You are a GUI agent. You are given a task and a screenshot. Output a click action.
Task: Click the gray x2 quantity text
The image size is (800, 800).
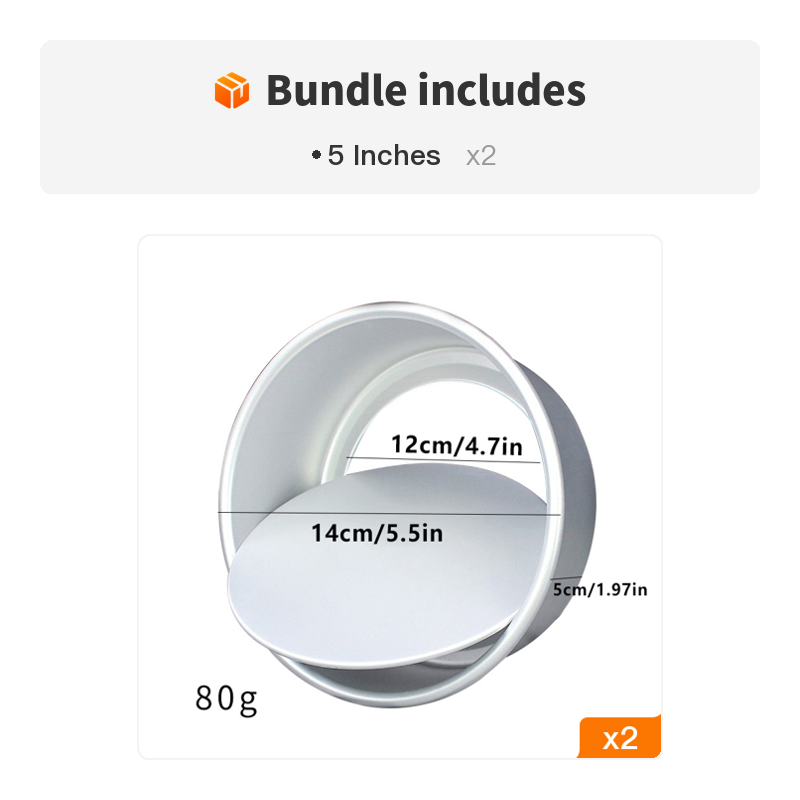[481, 156]
